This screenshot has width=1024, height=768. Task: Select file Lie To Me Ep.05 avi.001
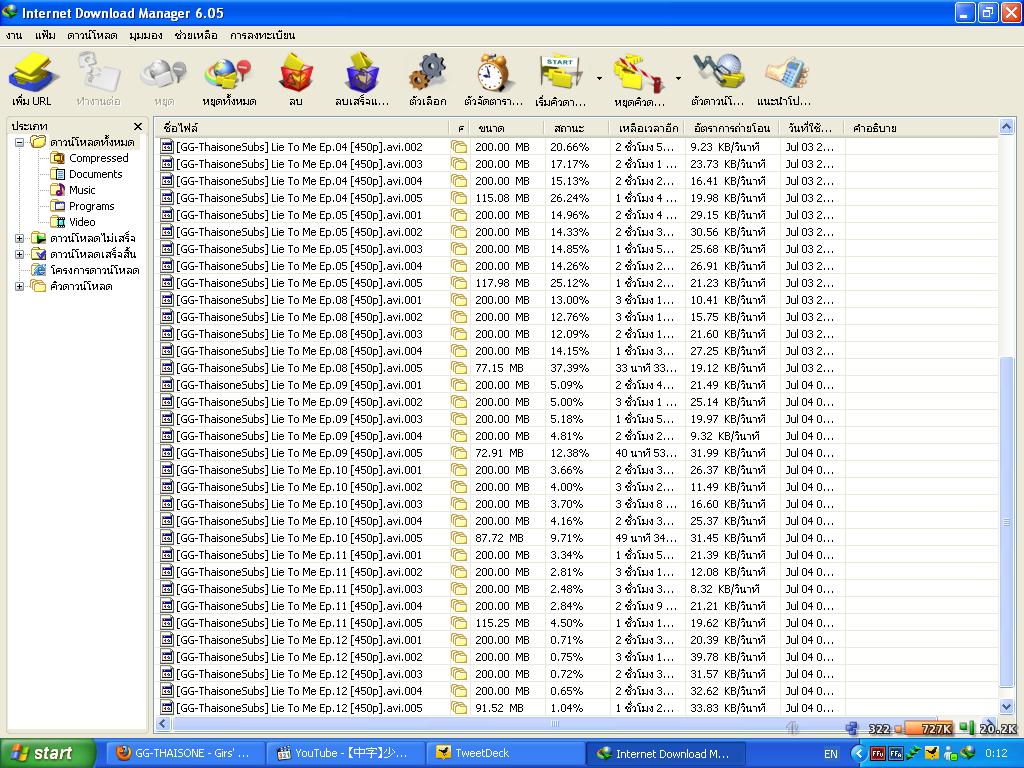(299, 215)
